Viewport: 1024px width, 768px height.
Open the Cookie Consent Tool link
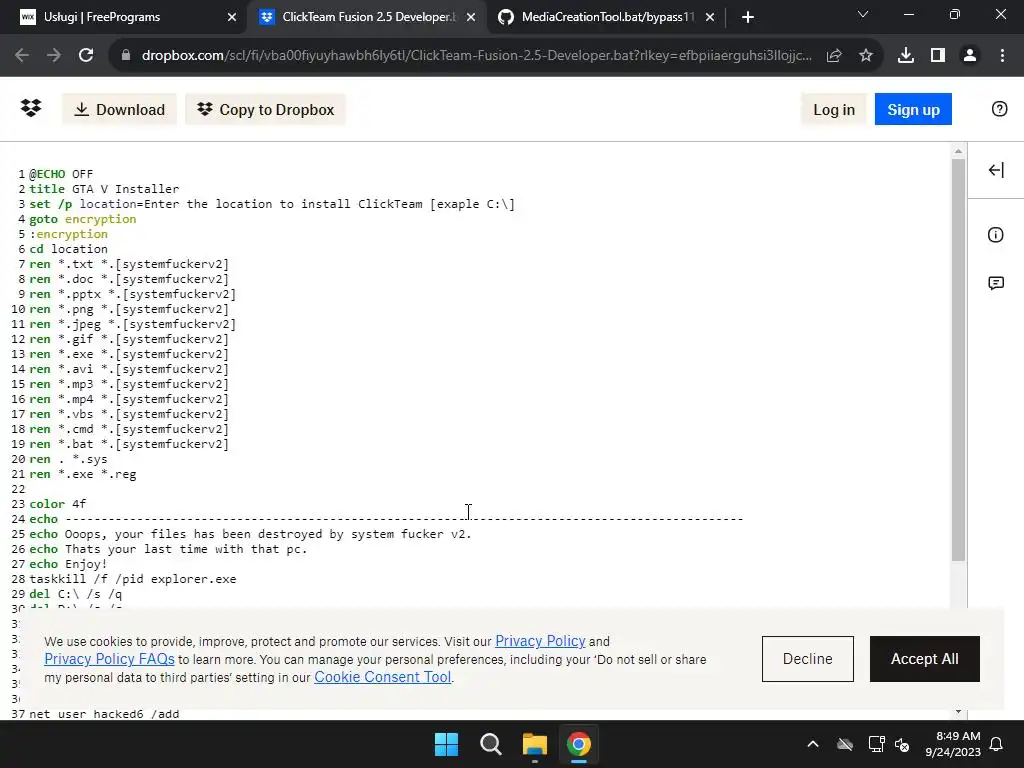tap(383, 677)
